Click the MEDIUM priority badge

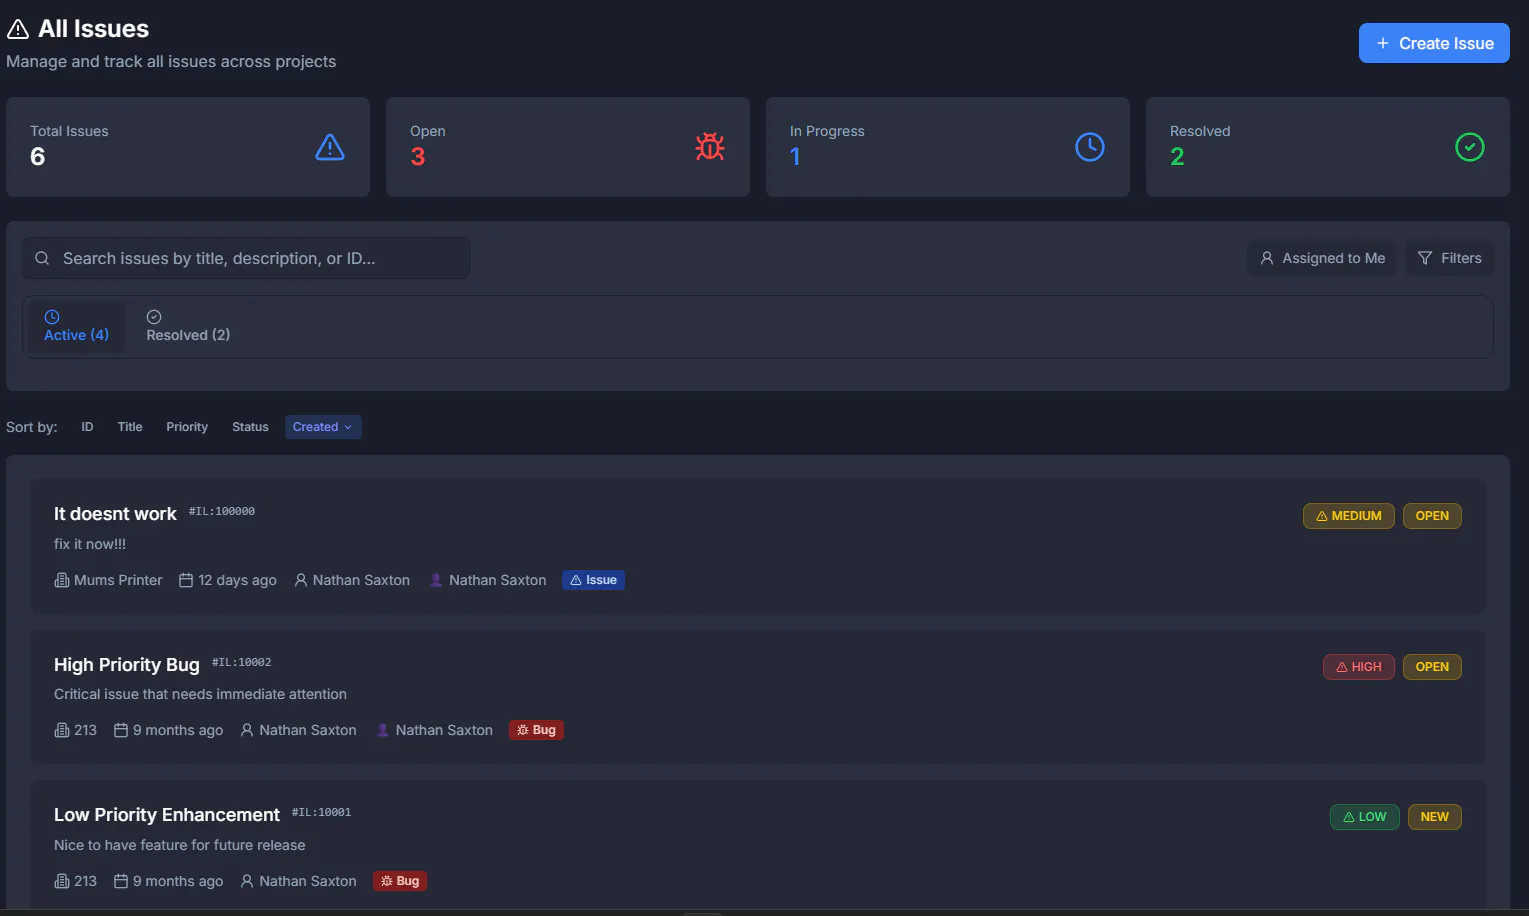pyautogui.click(x=1348, y=516)
